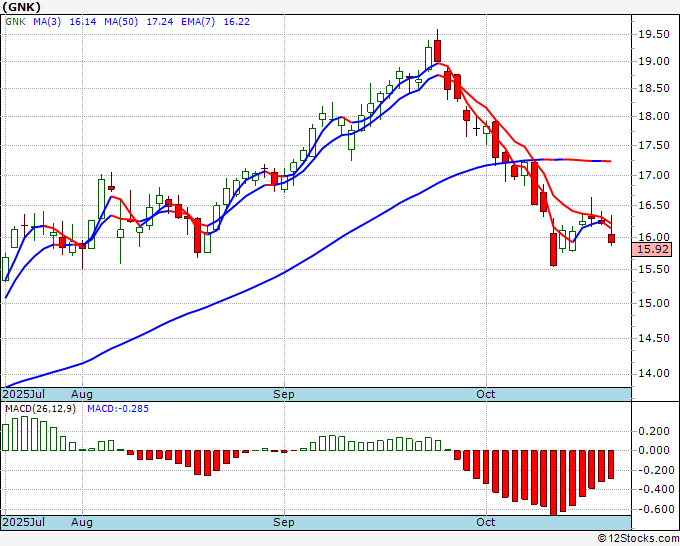Click 2025Jul on the MACD timeline

24,522
